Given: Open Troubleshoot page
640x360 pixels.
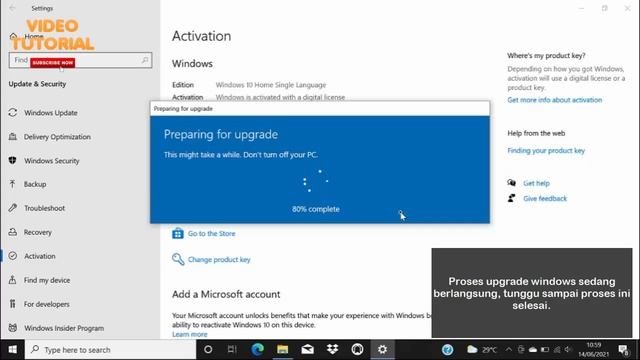Looking at the screenshot, I should point(44,208).
